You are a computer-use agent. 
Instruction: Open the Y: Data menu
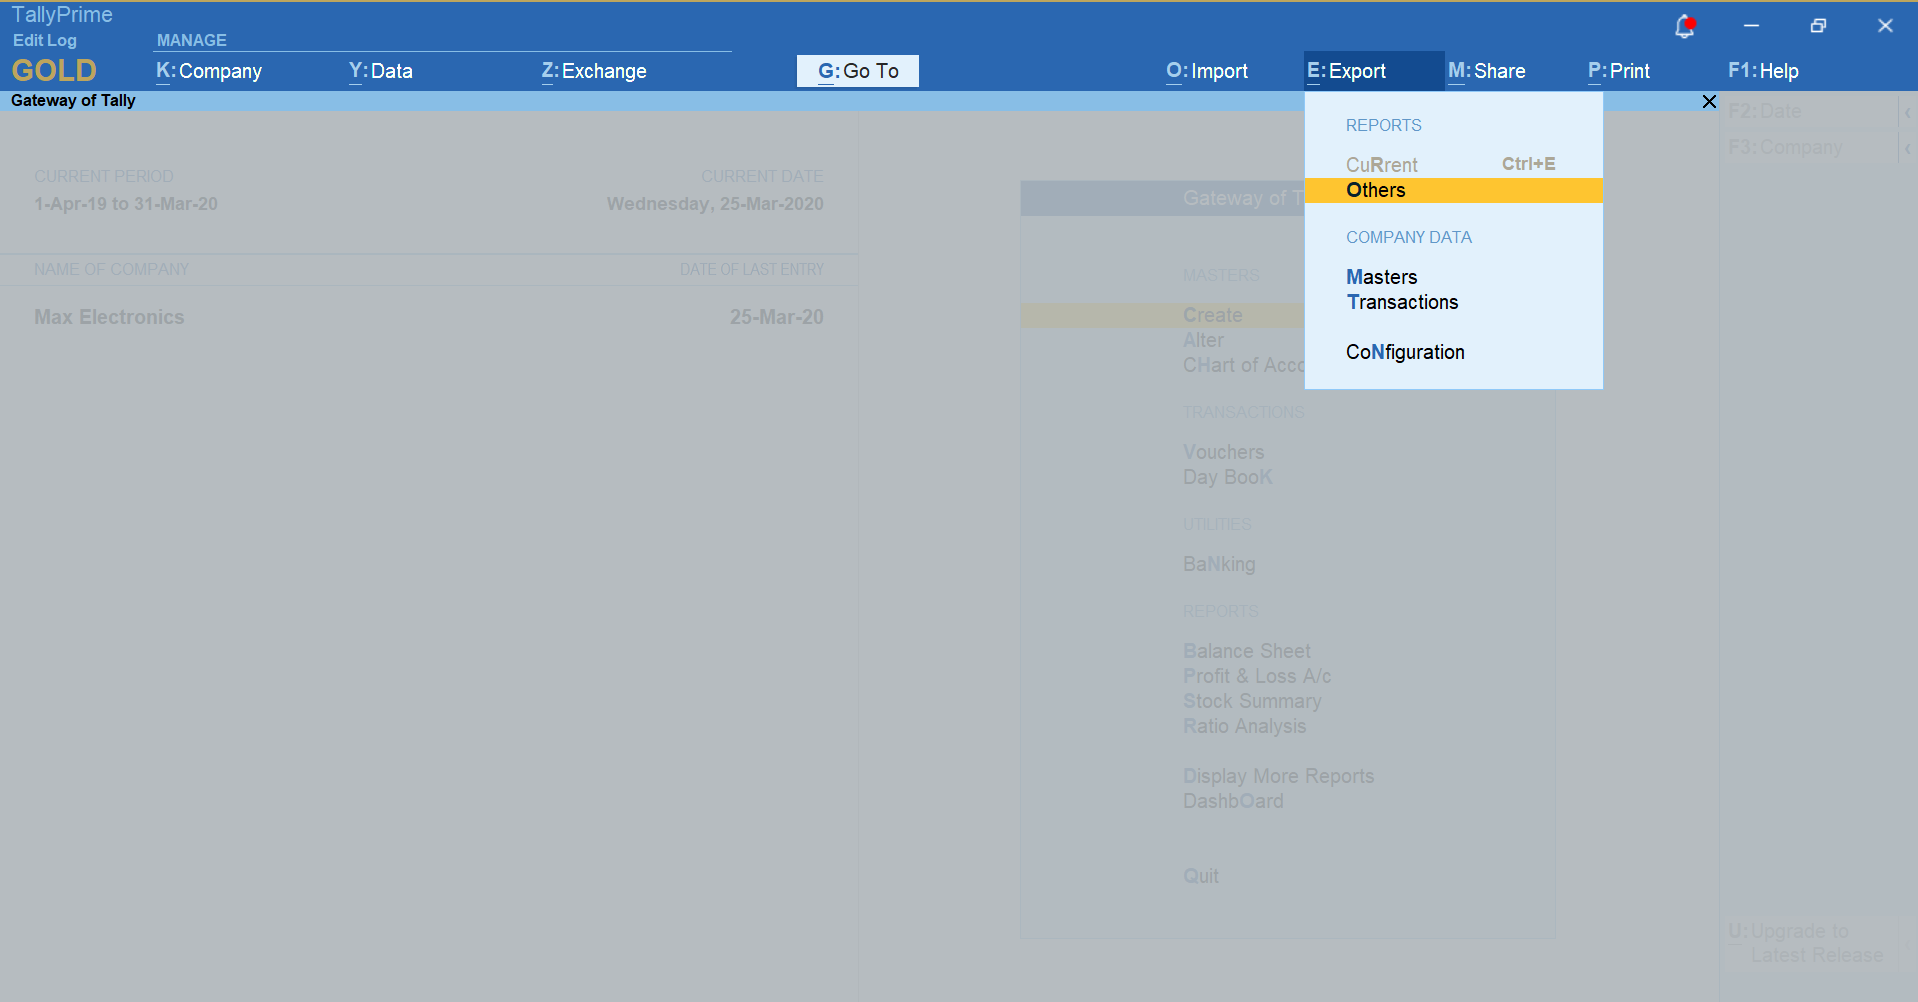pos(381,71)
